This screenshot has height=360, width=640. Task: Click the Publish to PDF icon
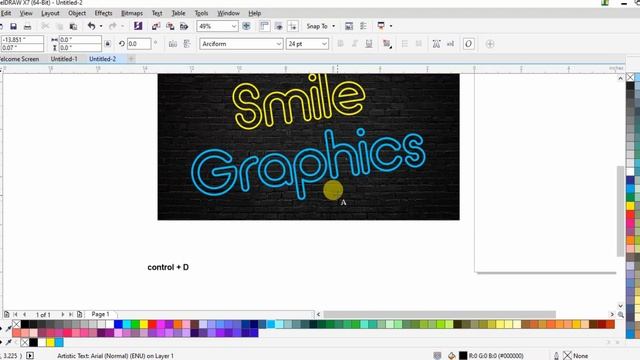coord(184,27)
